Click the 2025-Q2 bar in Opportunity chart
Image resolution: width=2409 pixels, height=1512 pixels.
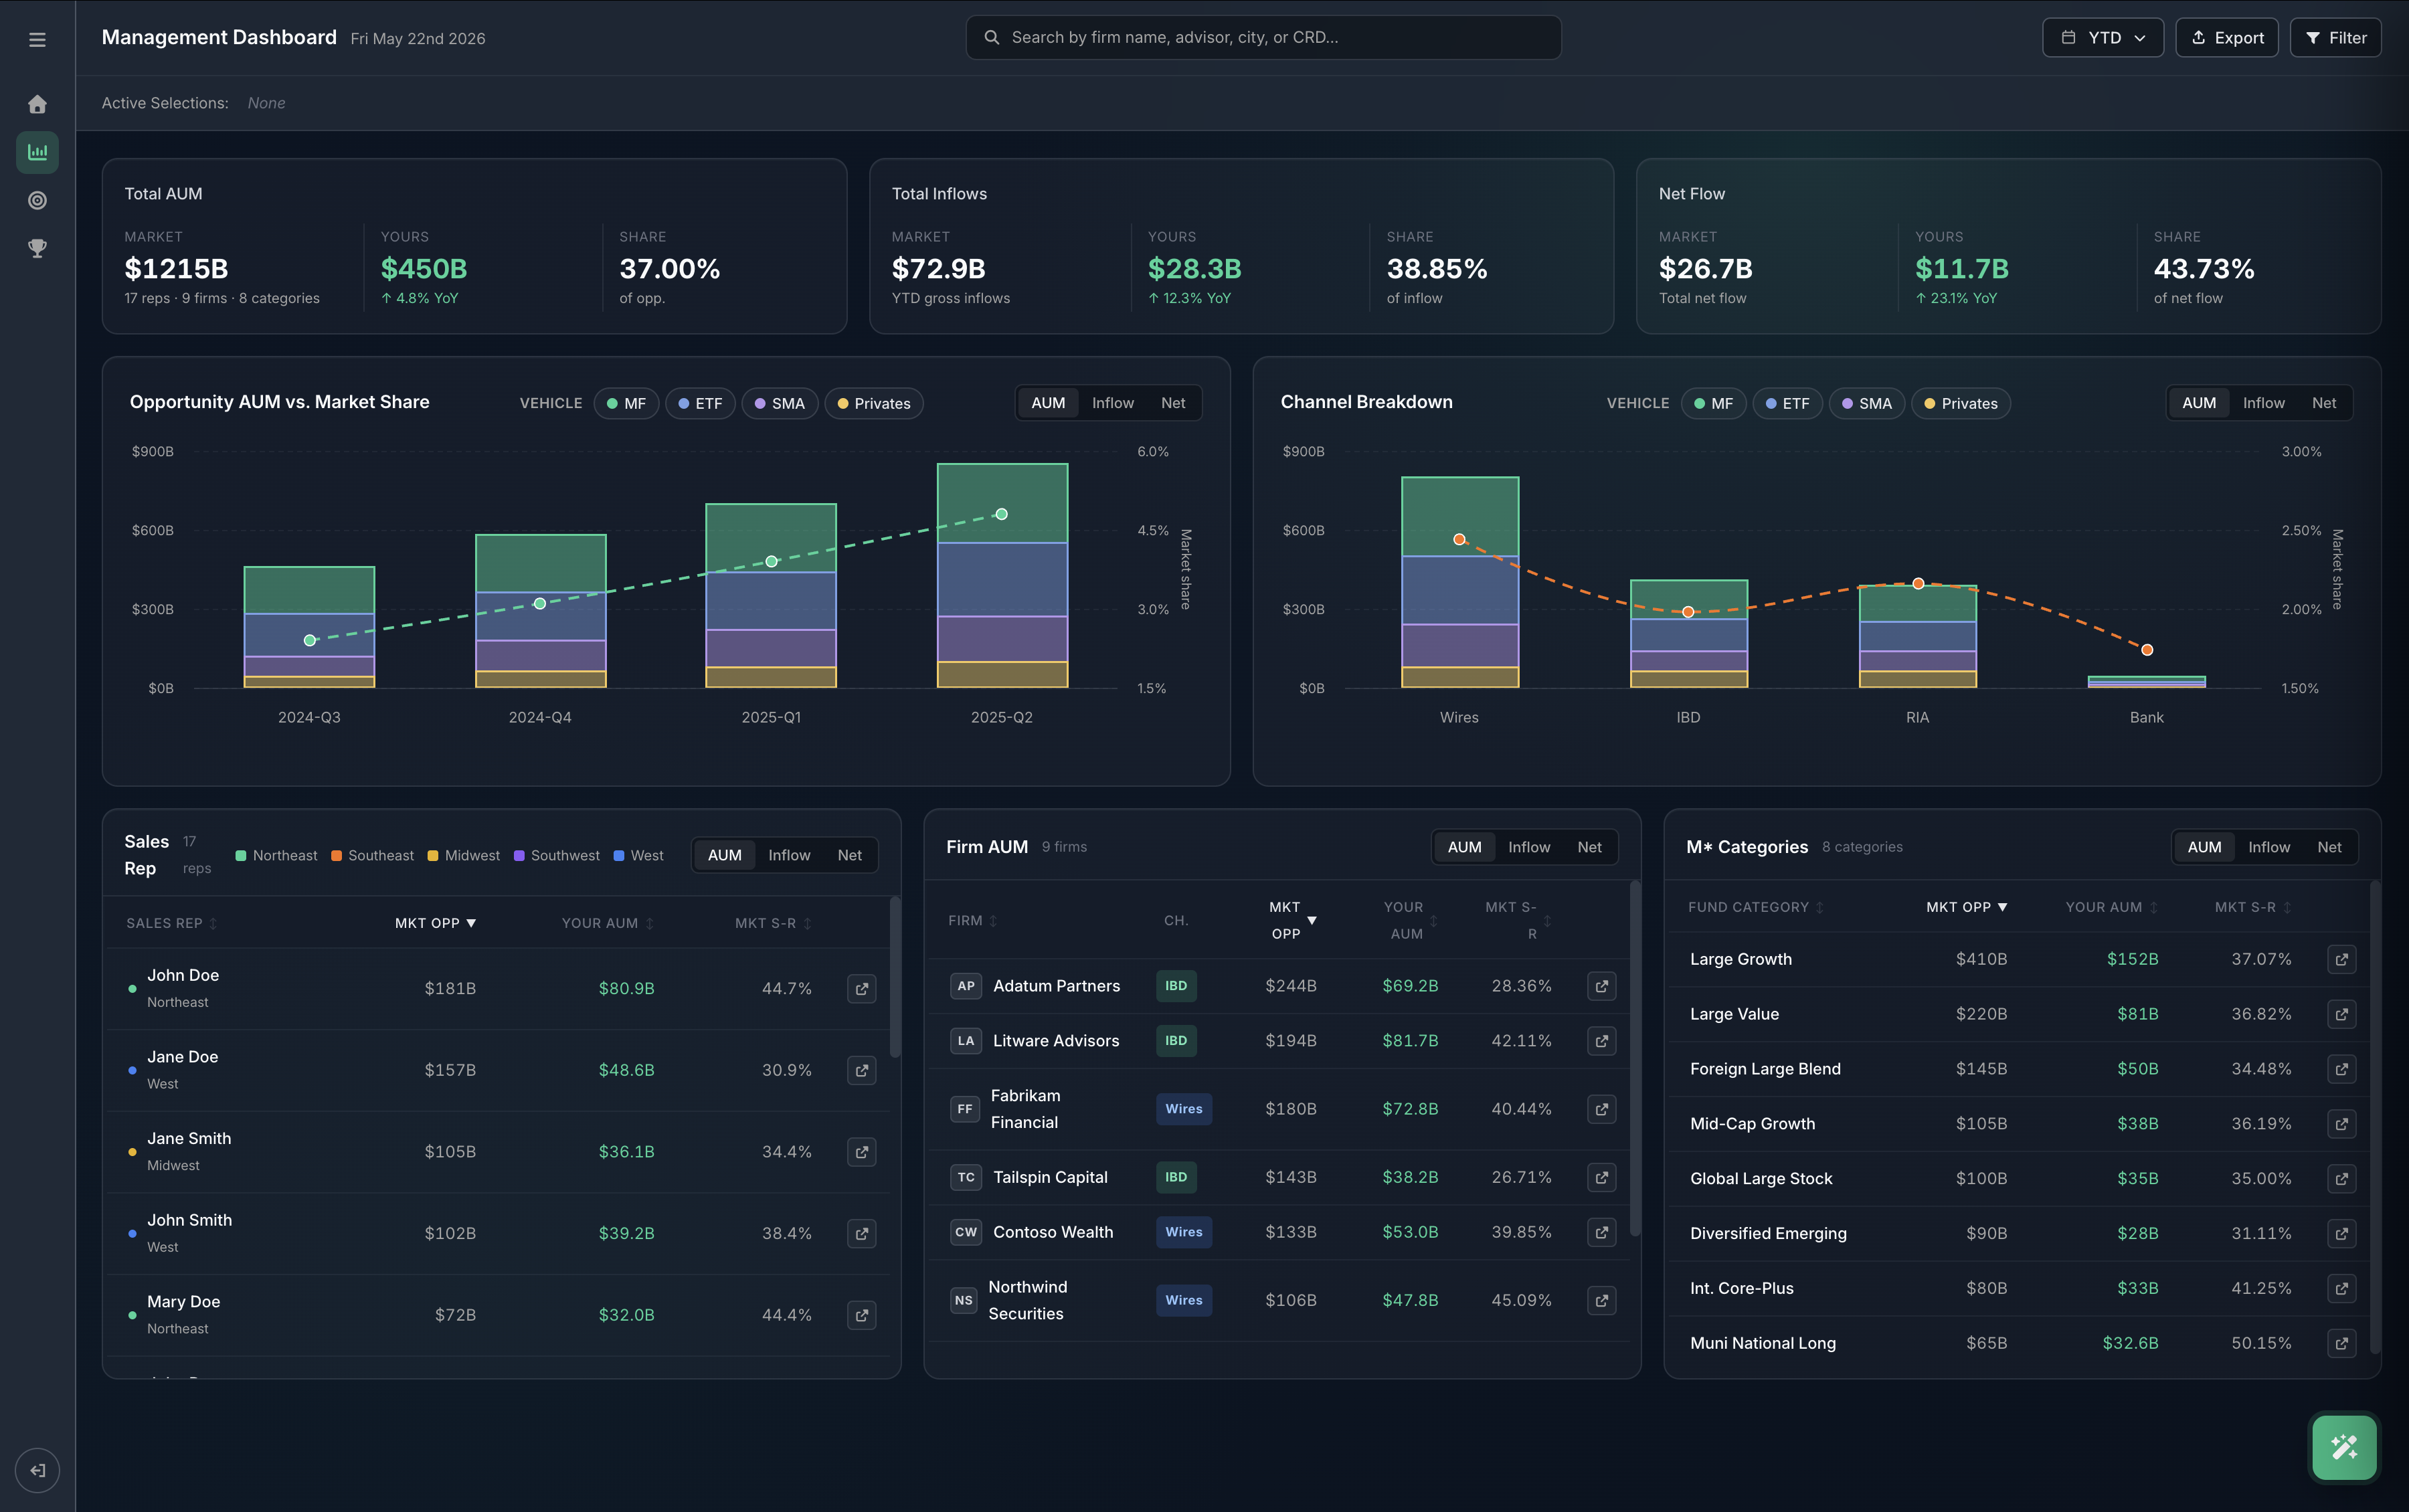1002,576
